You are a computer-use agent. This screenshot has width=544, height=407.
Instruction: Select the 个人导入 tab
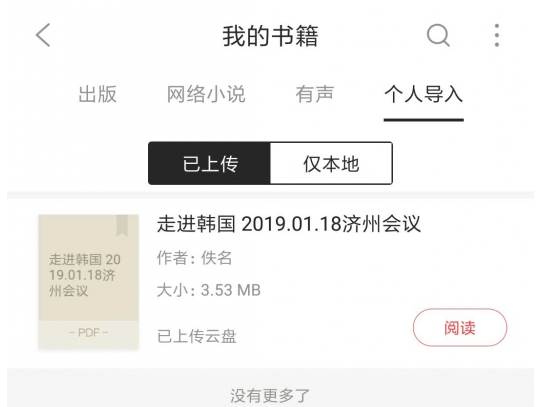coord(424,94)
